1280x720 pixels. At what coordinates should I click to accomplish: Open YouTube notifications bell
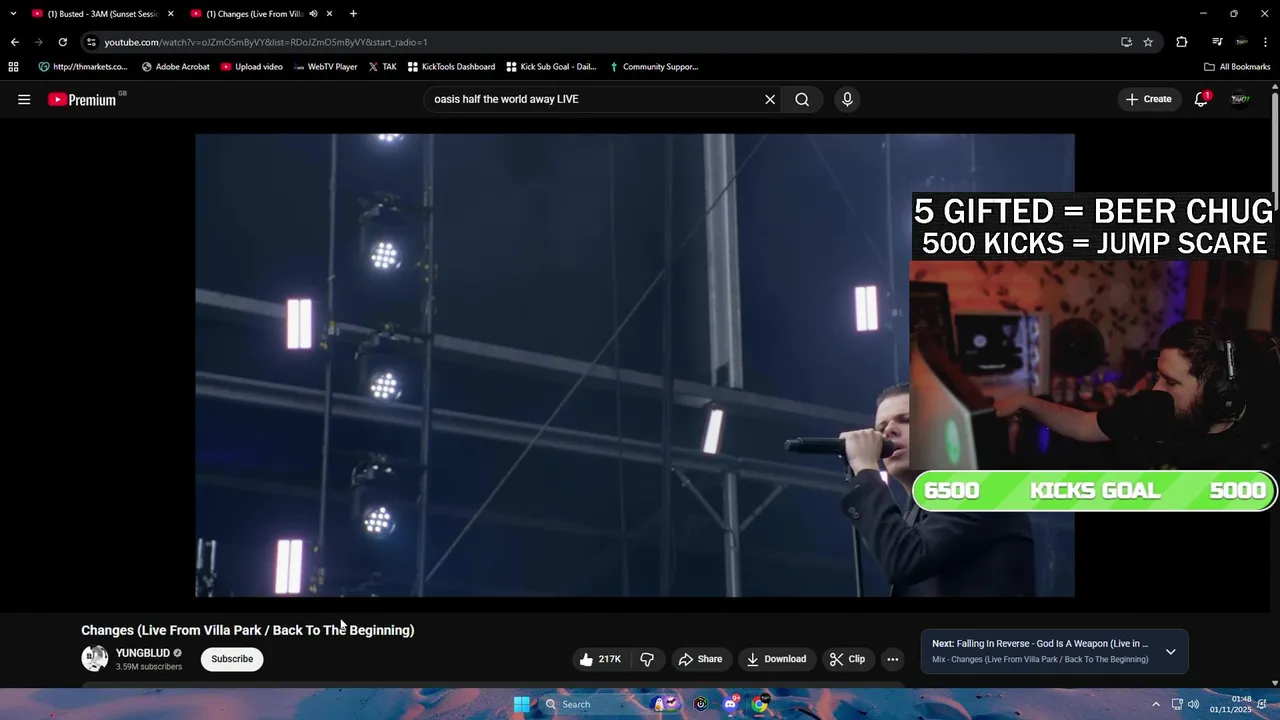coord(1201,99)
